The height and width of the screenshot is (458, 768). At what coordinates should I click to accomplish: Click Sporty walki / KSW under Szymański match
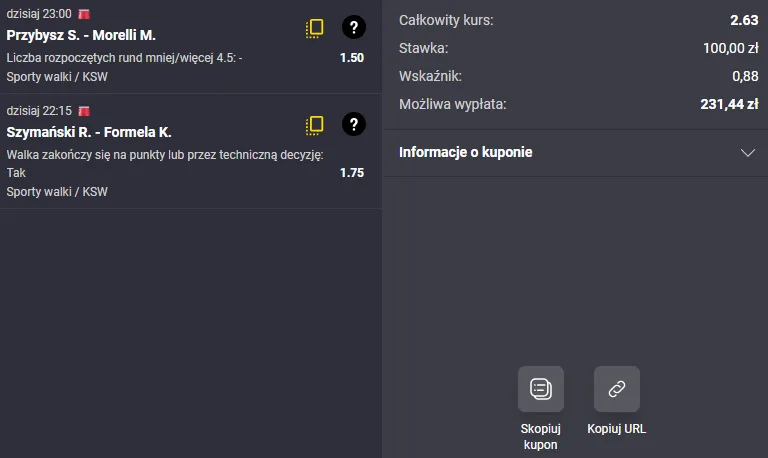point(57,192)
